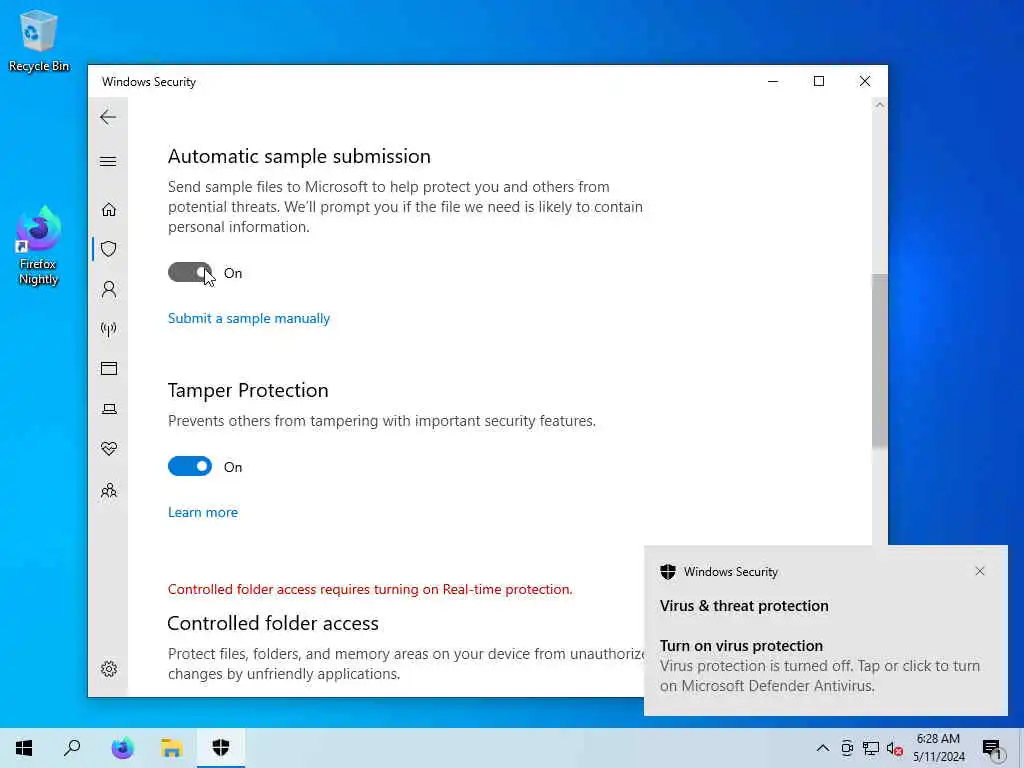This screenshot has width=1024, height=768.
Task: Click the scrollbar up arrow
Action: point(879,105)
